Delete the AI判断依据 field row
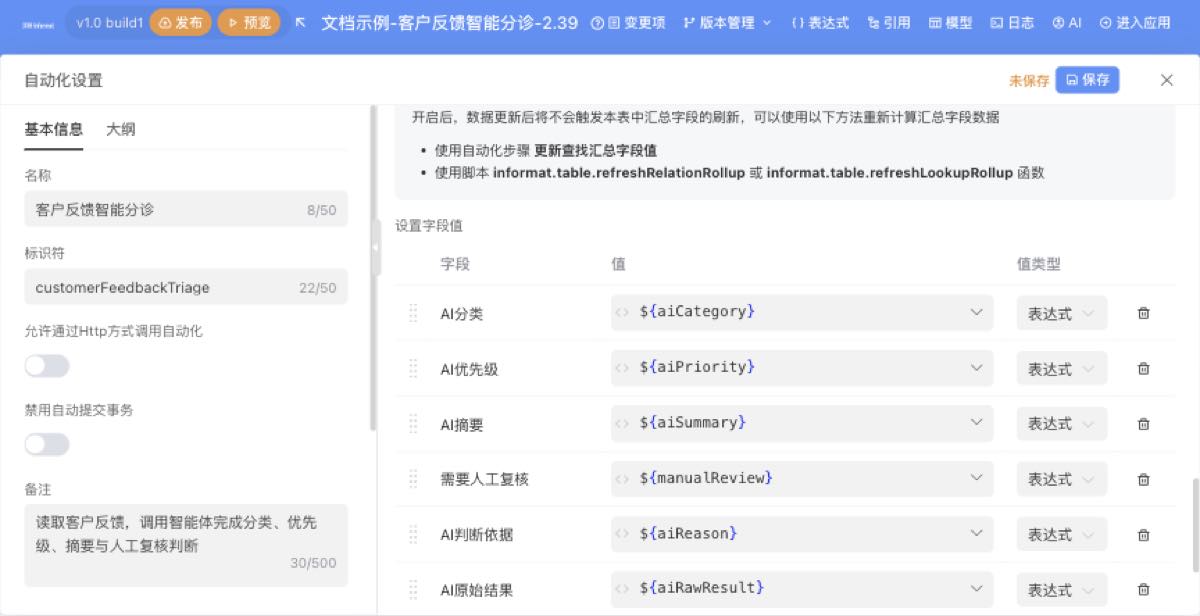Screen dimensions: 1200x616 coord(1143,534)
